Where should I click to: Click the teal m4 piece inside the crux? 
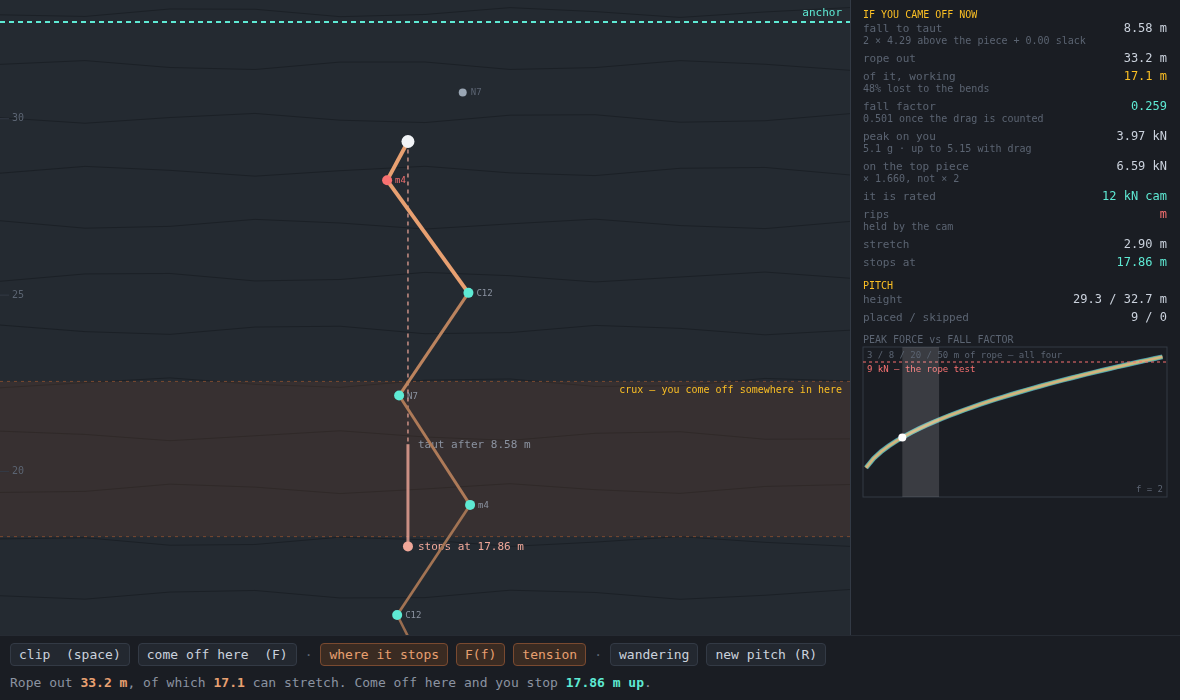coord(470,505)
